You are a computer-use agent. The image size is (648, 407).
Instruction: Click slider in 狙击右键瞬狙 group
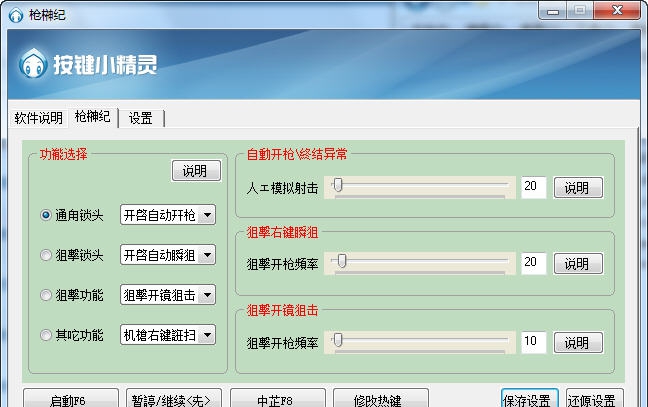click(x=420, y=263)
